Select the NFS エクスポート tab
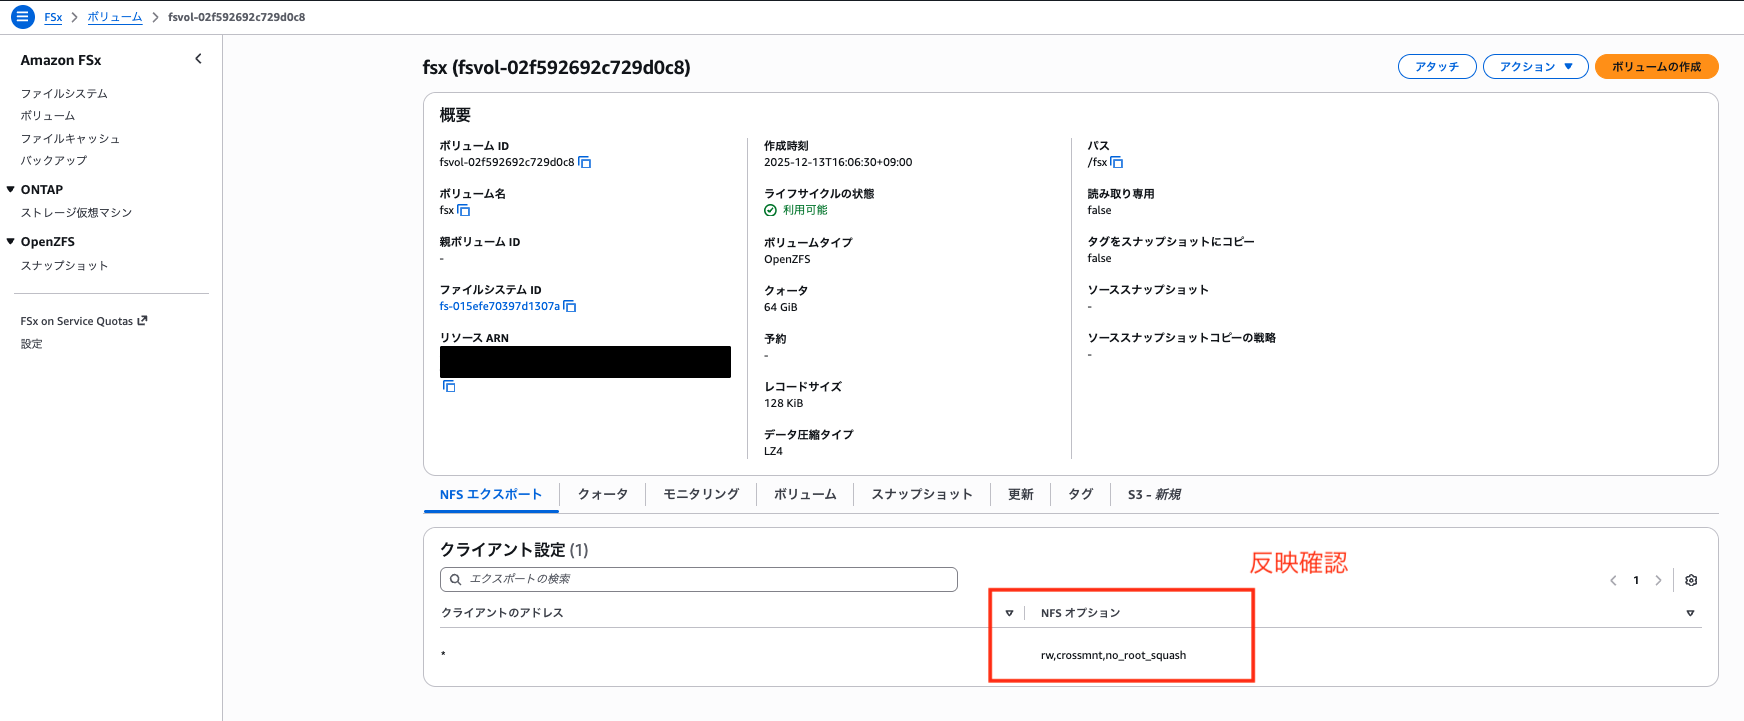The width and height of the screenshot is (1744, 721). click(490, 494)
